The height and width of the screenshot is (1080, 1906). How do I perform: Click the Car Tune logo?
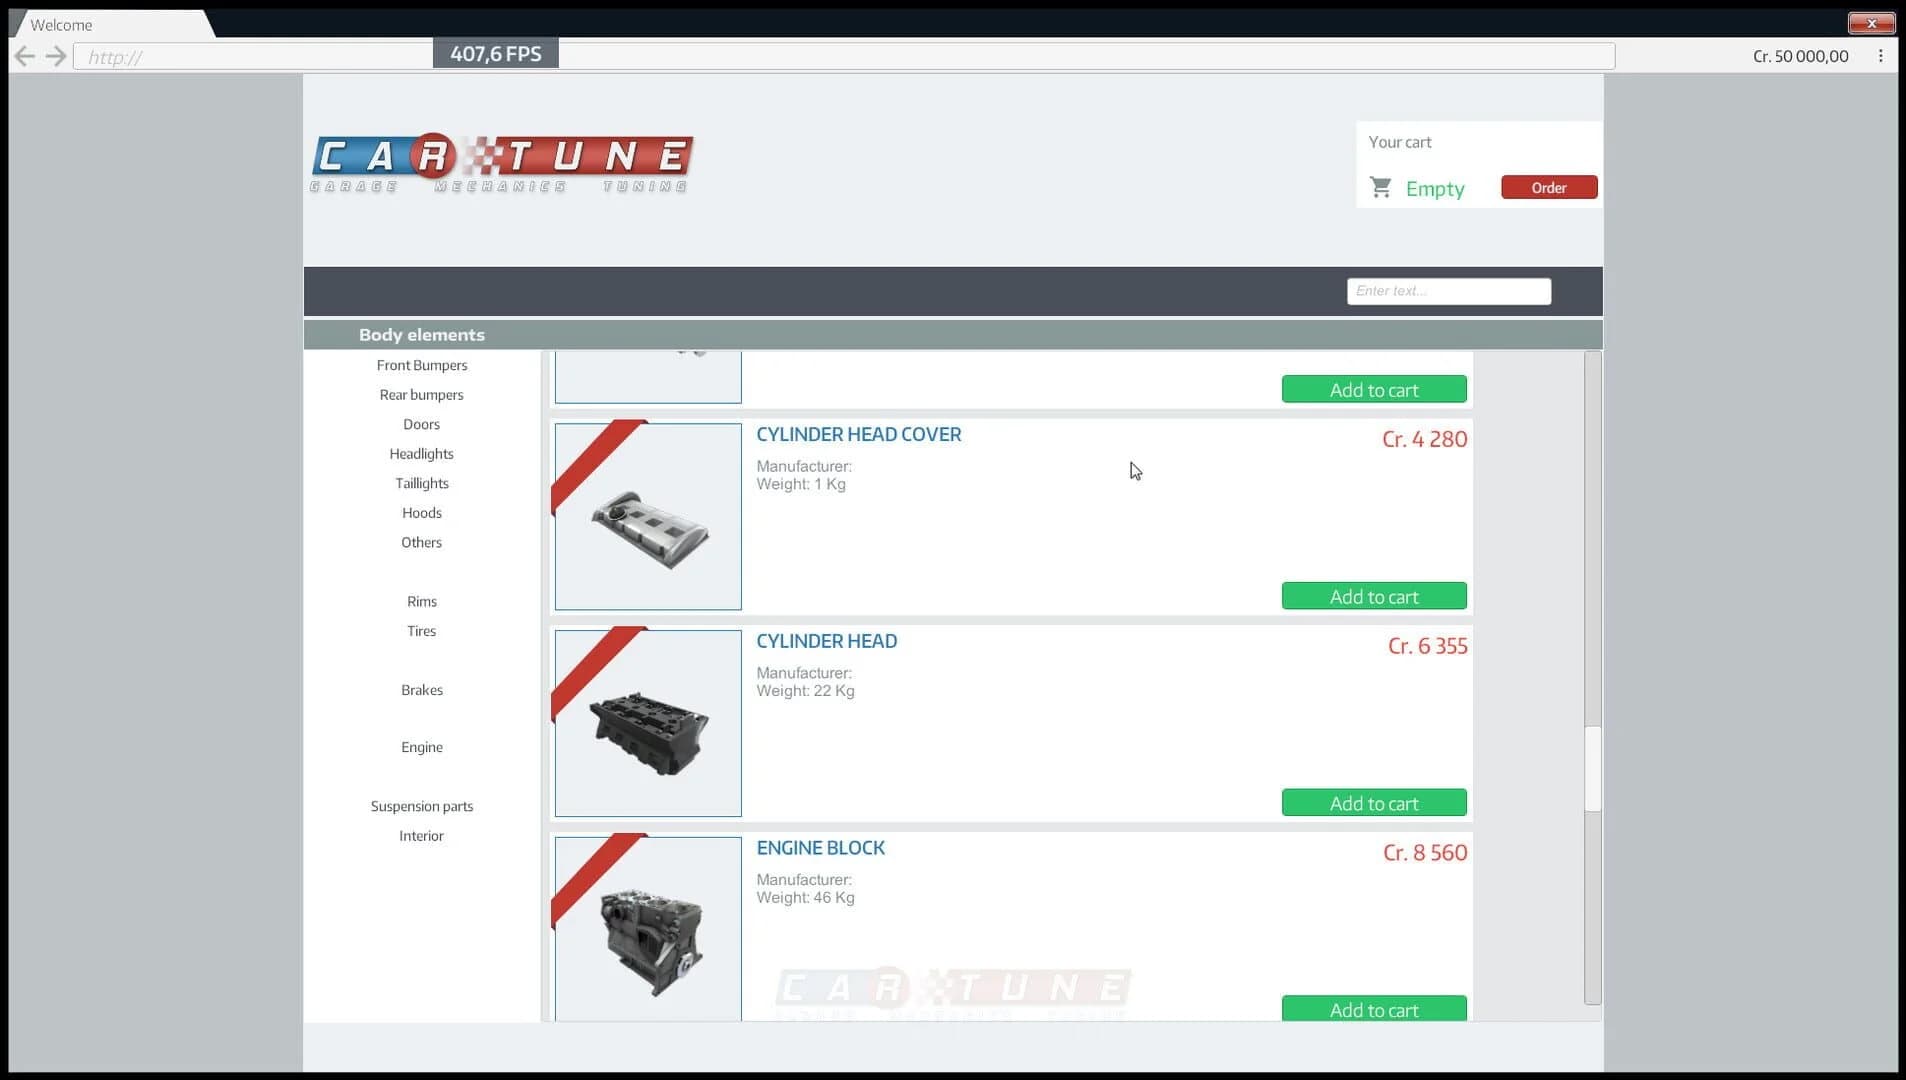pos(501,163)
